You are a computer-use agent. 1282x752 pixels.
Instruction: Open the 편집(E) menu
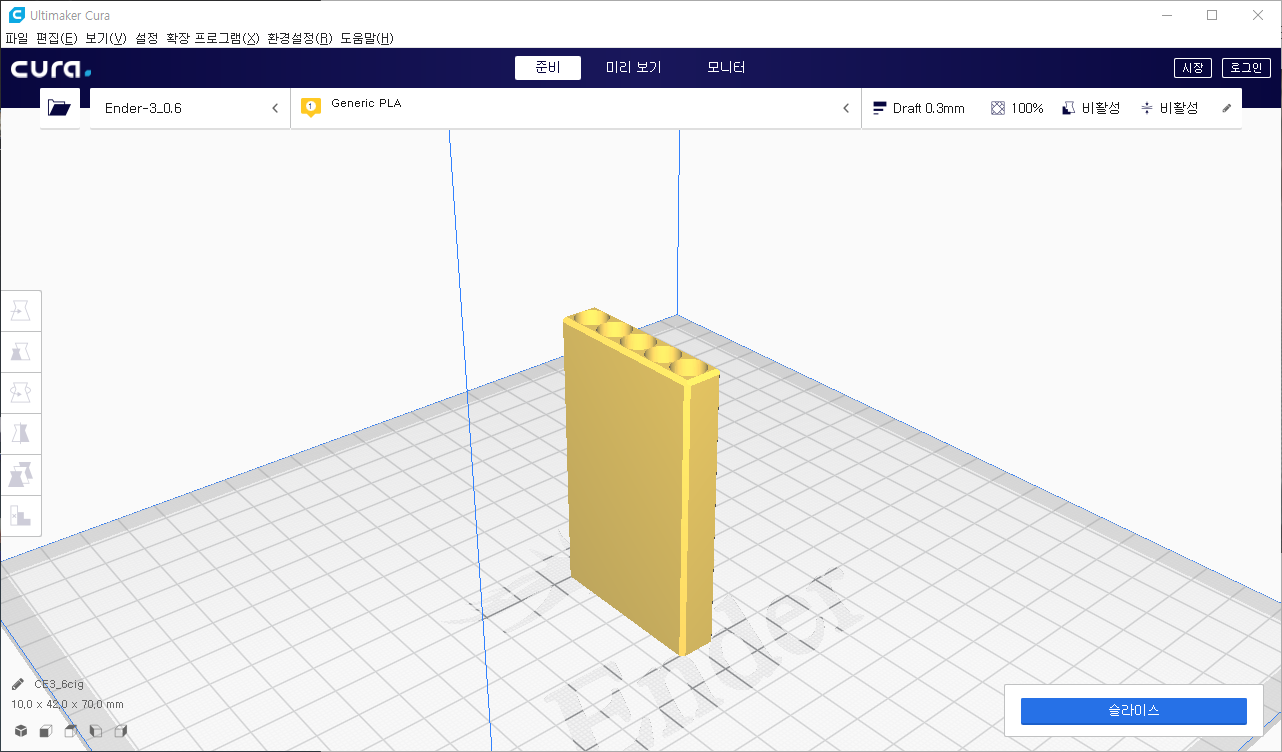56,38
